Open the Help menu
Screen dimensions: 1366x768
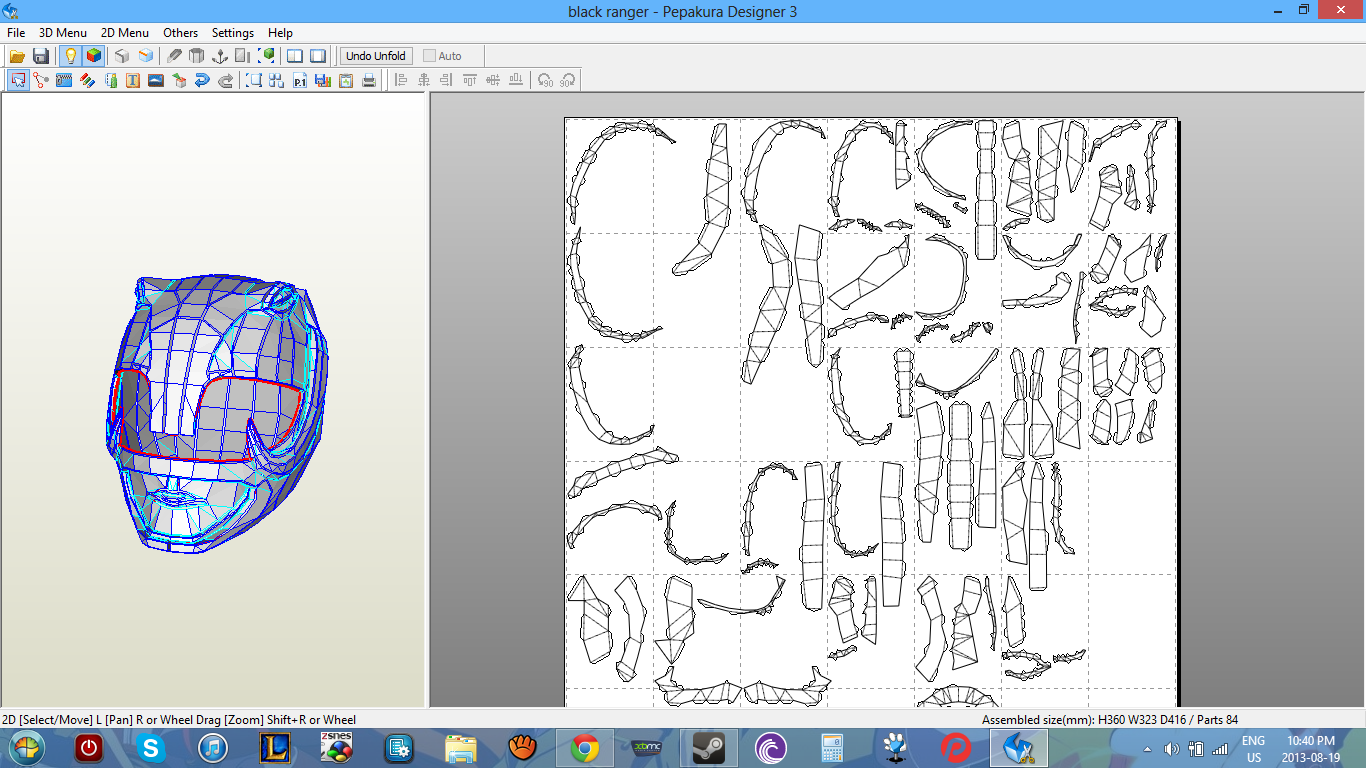(x=280, y=33)
